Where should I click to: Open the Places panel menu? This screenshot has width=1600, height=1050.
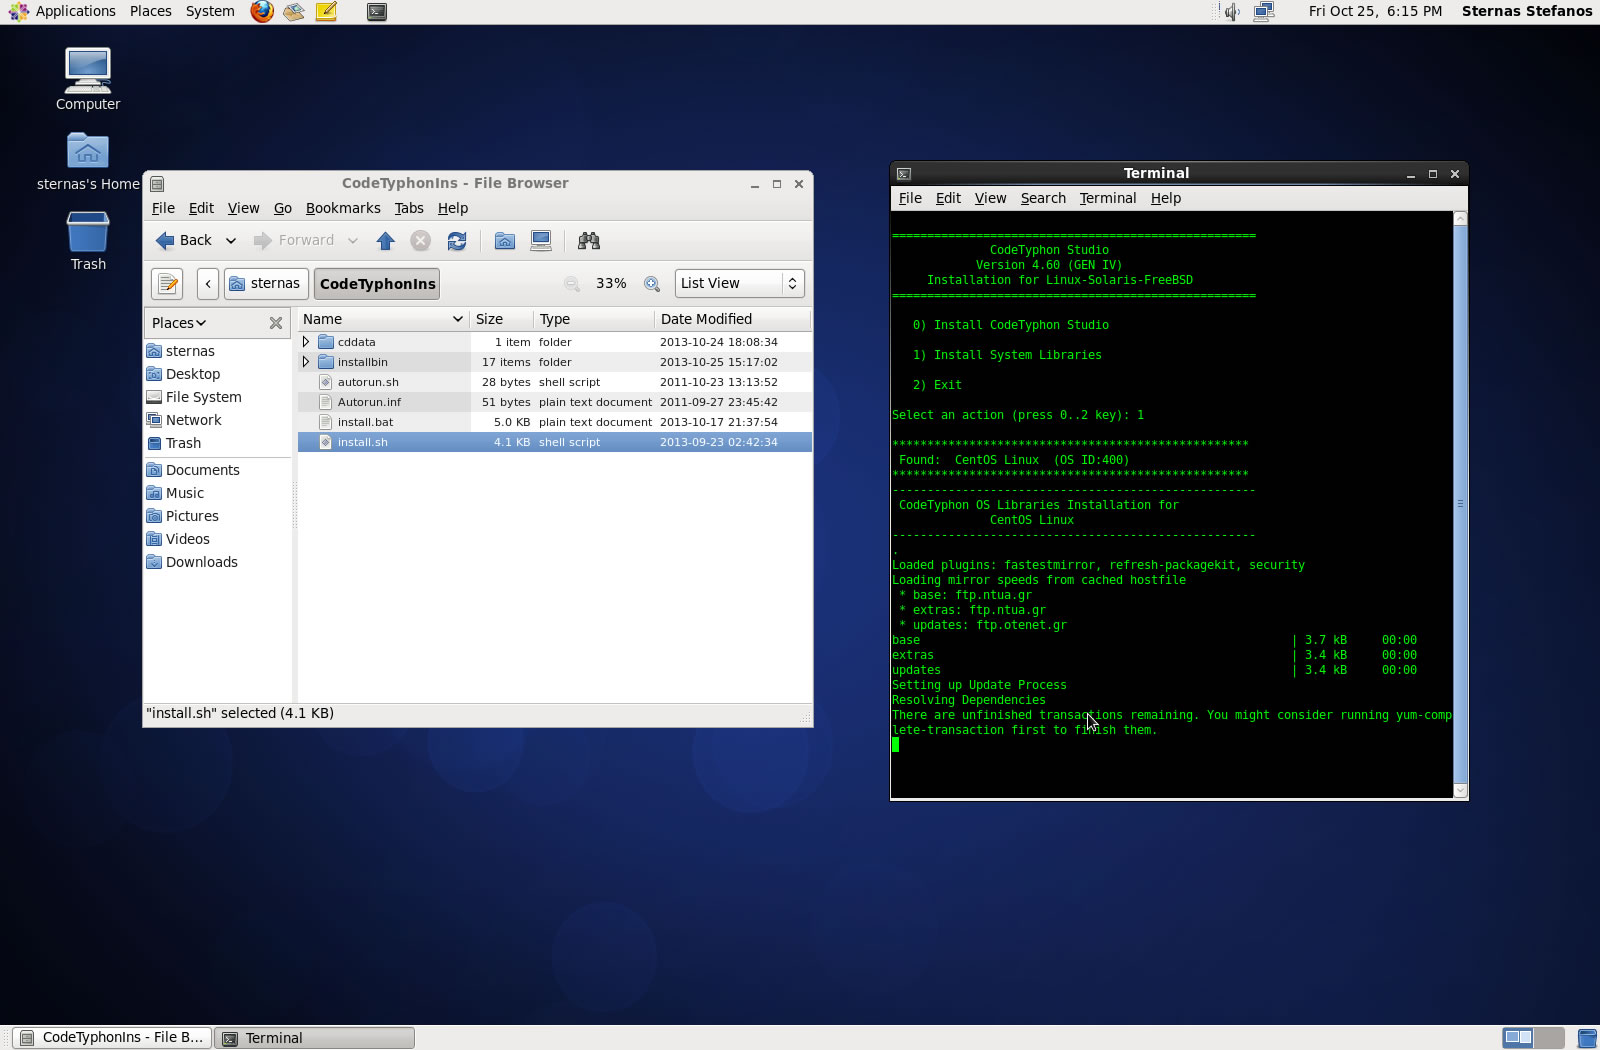[x=151, y=11]
